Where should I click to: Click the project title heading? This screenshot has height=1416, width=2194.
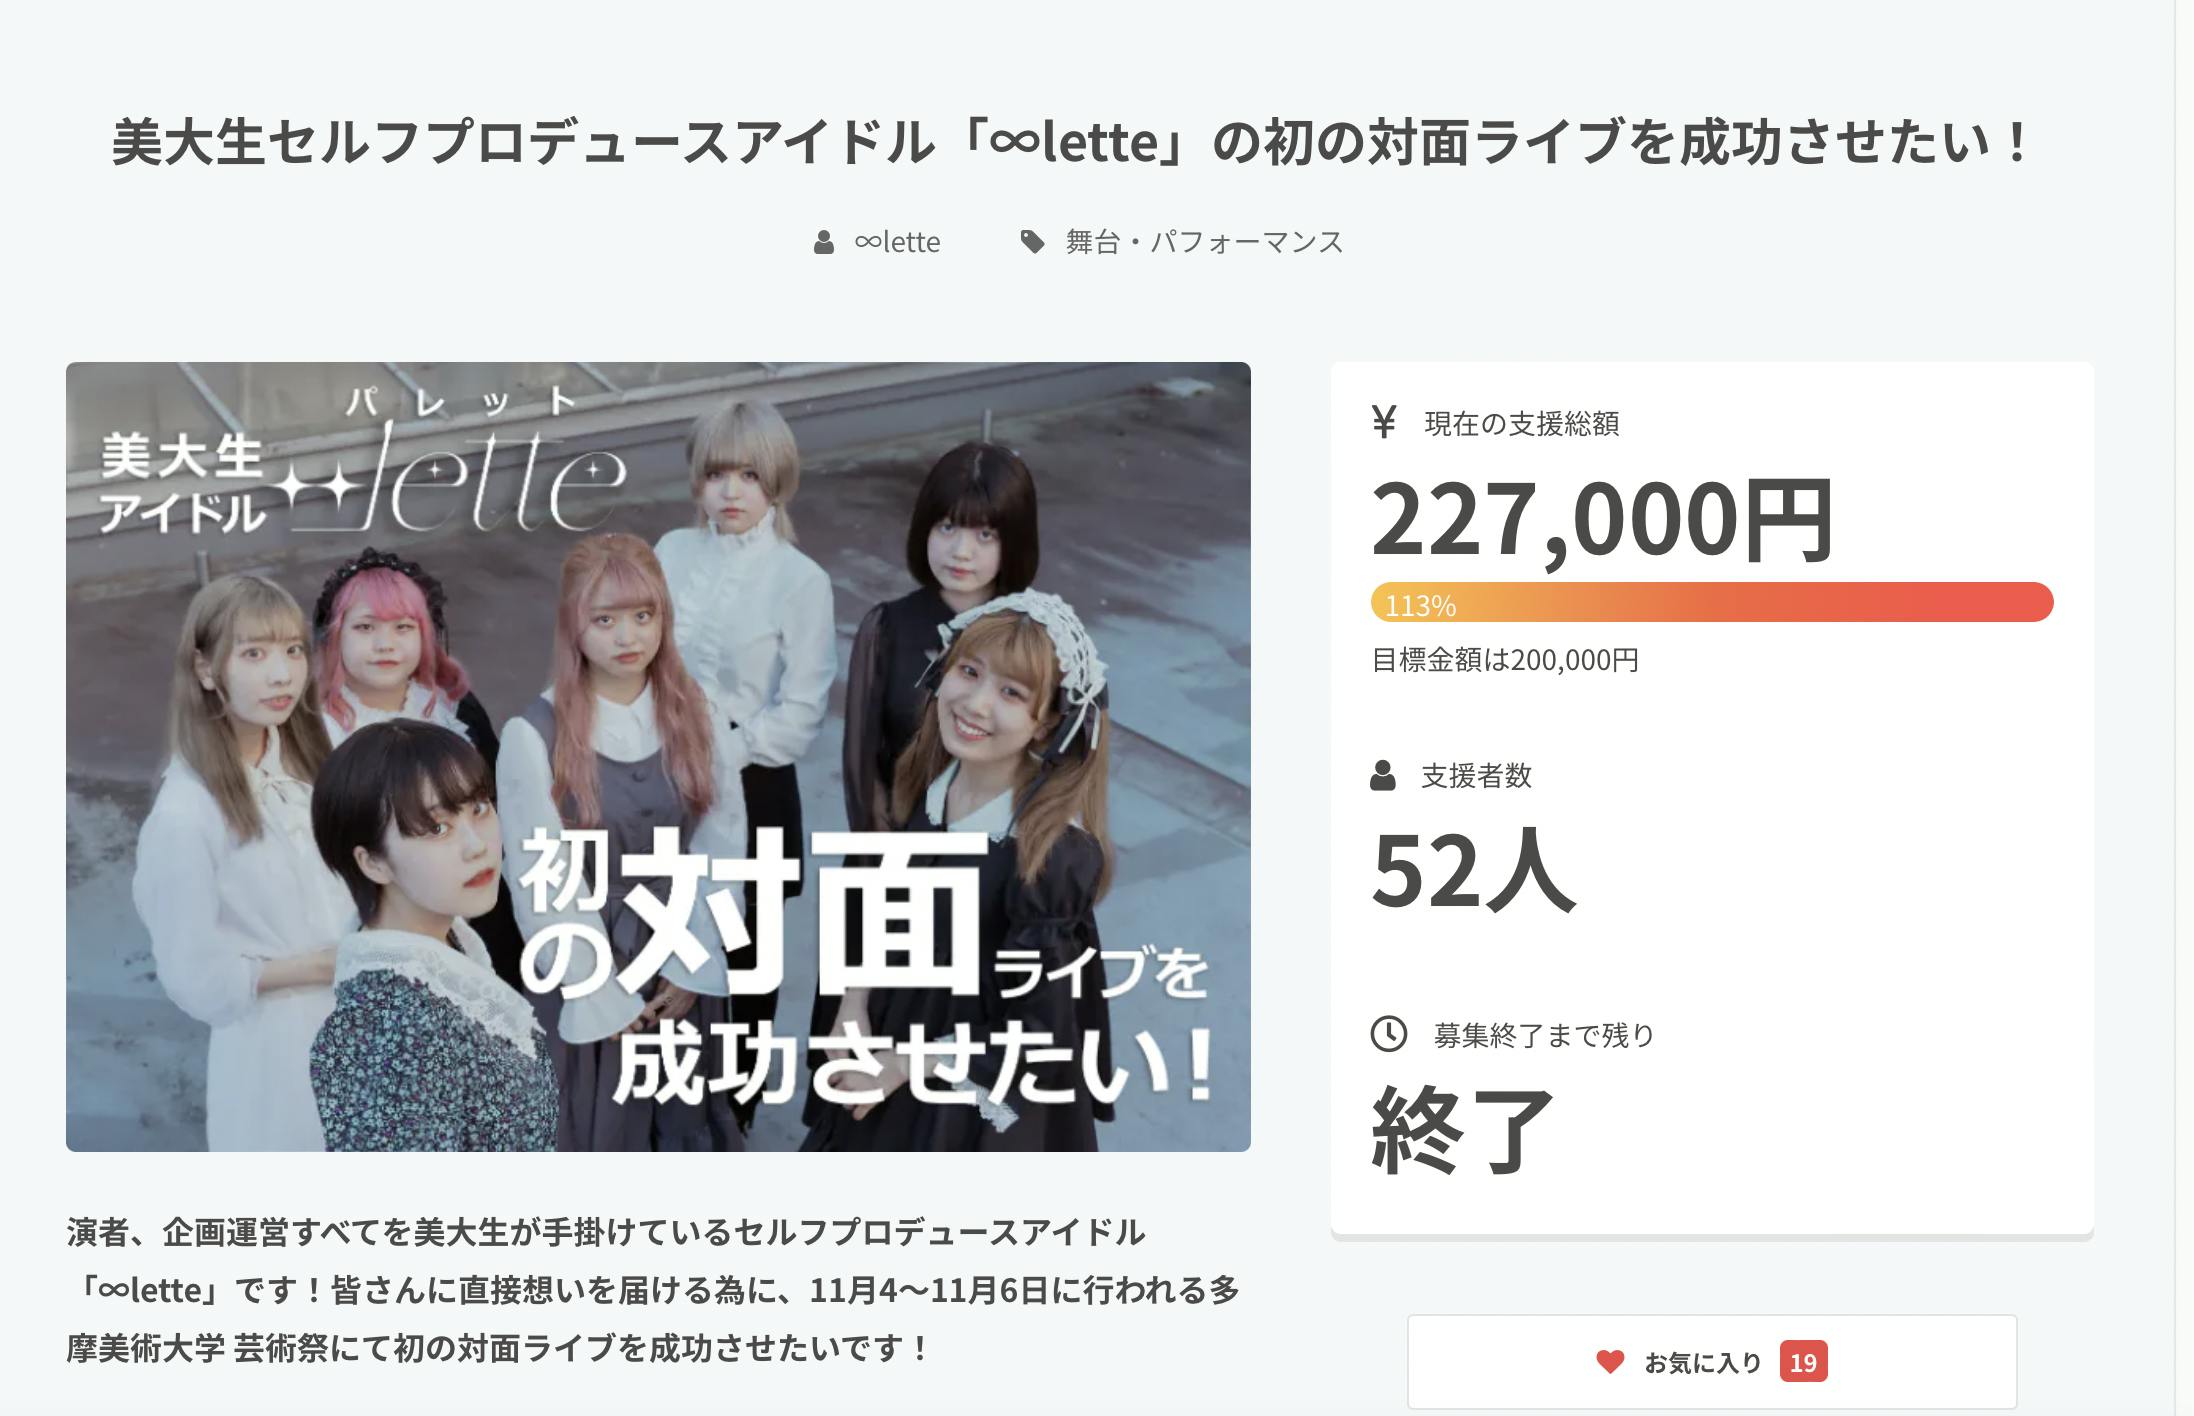1070,142
